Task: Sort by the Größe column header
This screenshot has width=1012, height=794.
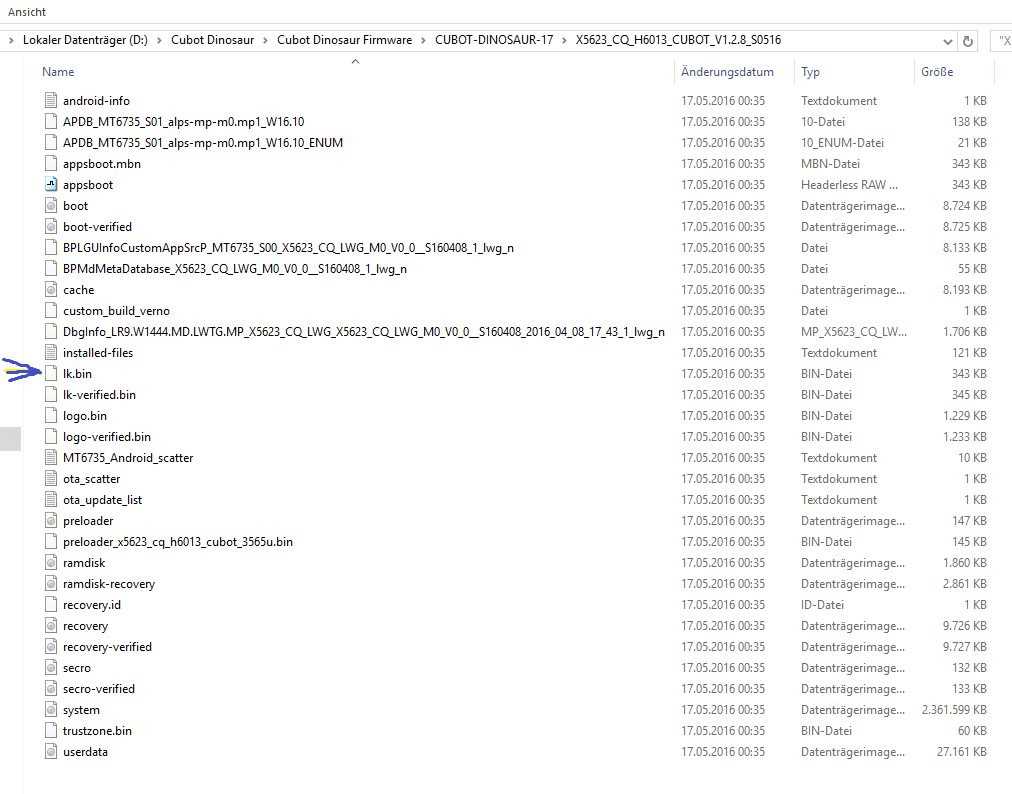Action: [x=937, y=72]
